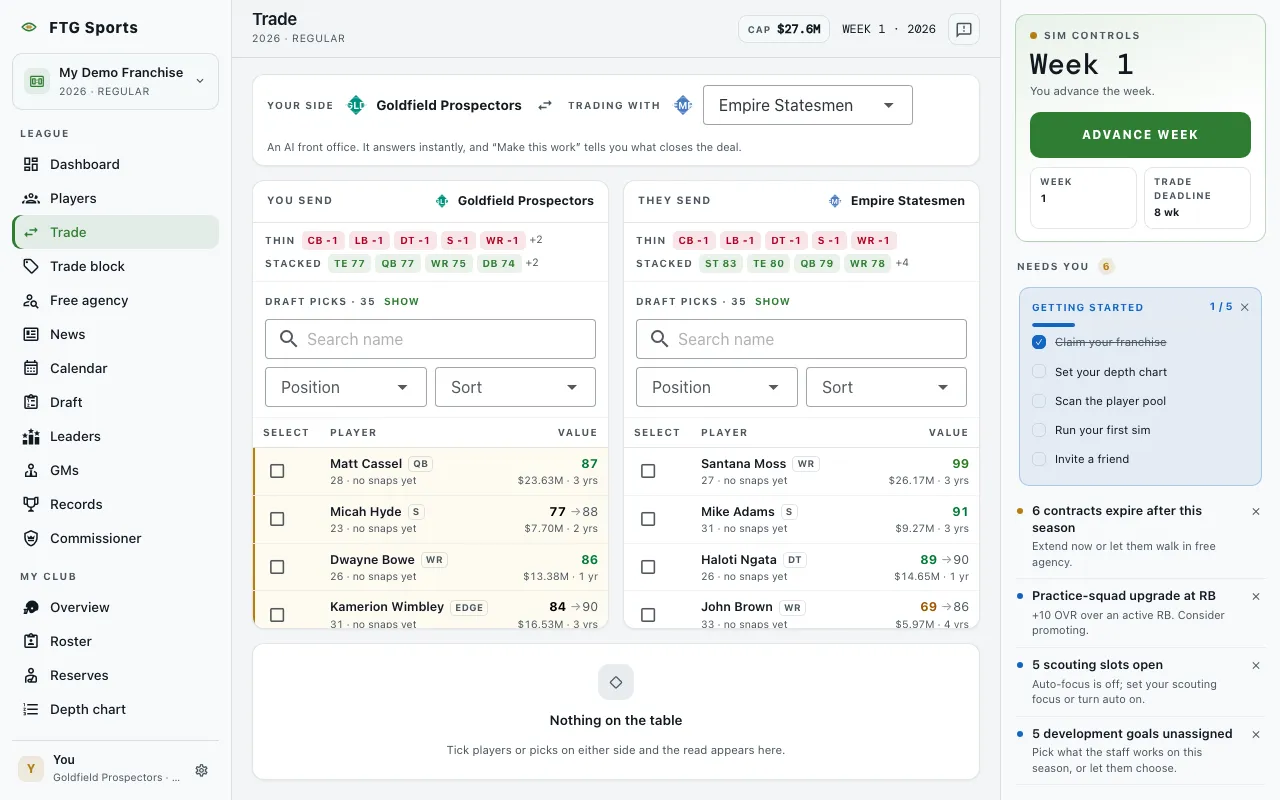Image resolution: width=1280 pixels, height=800 pixels.
Task: Open the Leaders menu item
Action: point(115,436)
